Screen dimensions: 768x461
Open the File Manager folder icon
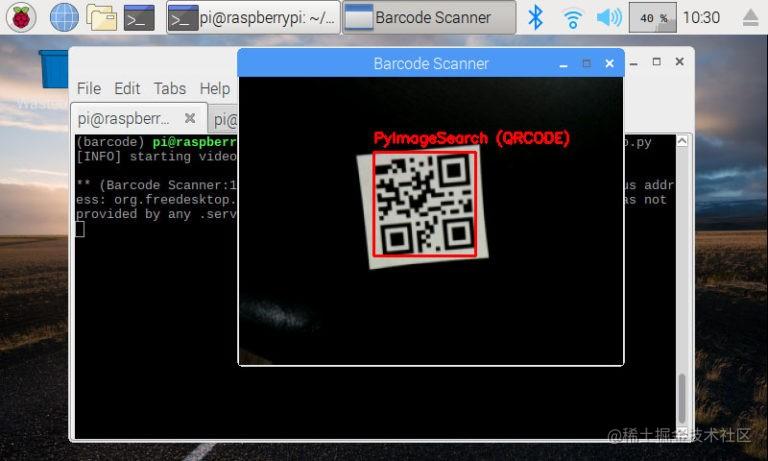[x=101, y=17]
